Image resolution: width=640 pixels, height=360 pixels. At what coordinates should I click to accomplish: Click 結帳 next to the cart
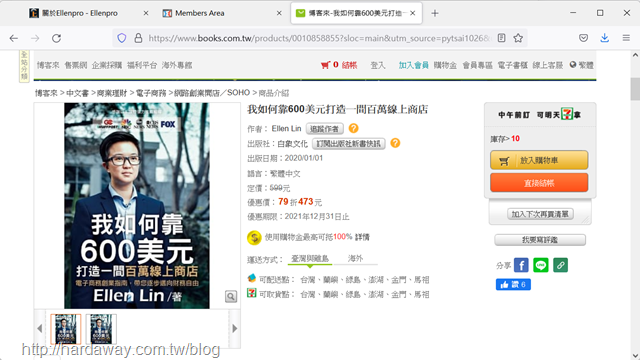pyautogui.click(x=349, y=65)
